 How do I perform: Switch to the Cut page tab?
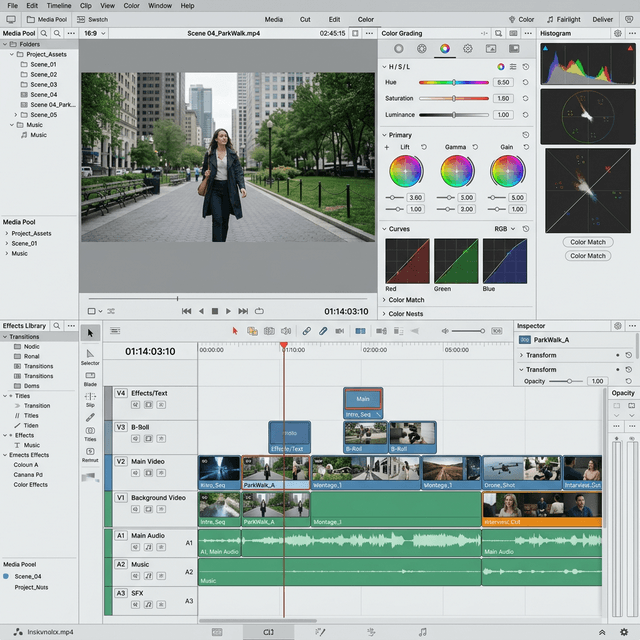tap(305, 19)
